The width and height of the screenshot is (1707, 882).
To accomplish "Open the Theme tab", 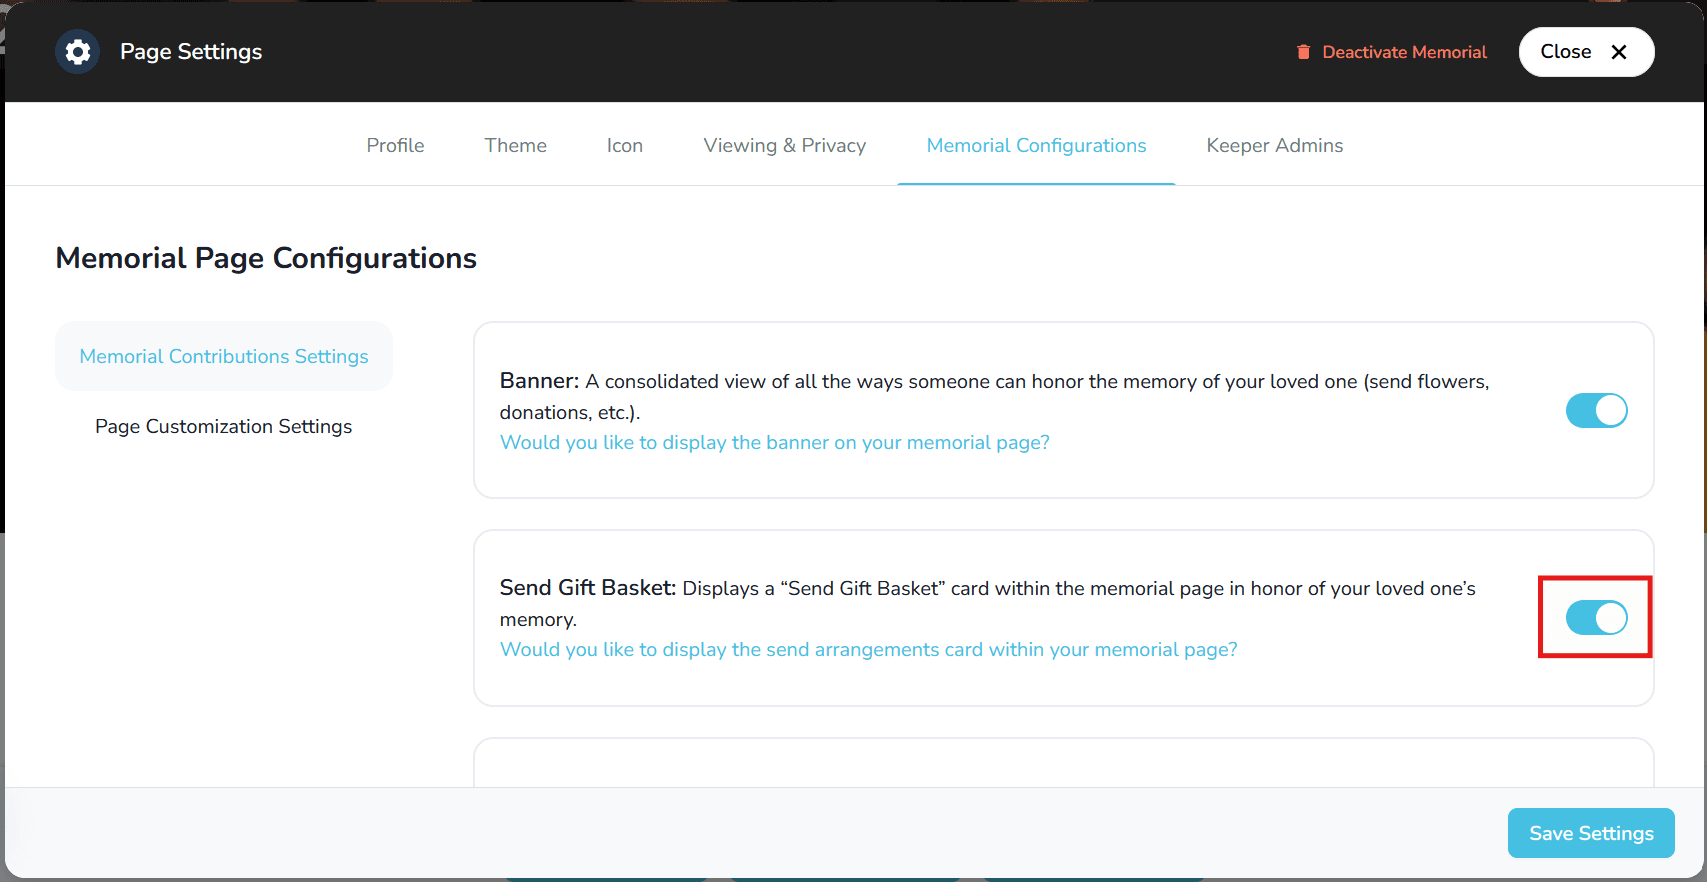I will [515, 146].
